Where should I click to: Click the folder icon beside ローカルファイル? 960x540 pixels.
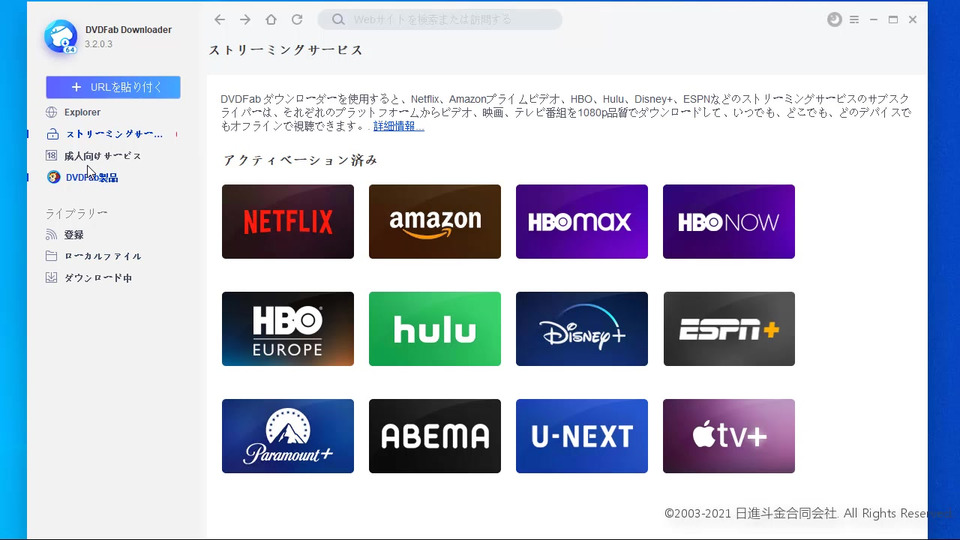click(x=51, y=256)
